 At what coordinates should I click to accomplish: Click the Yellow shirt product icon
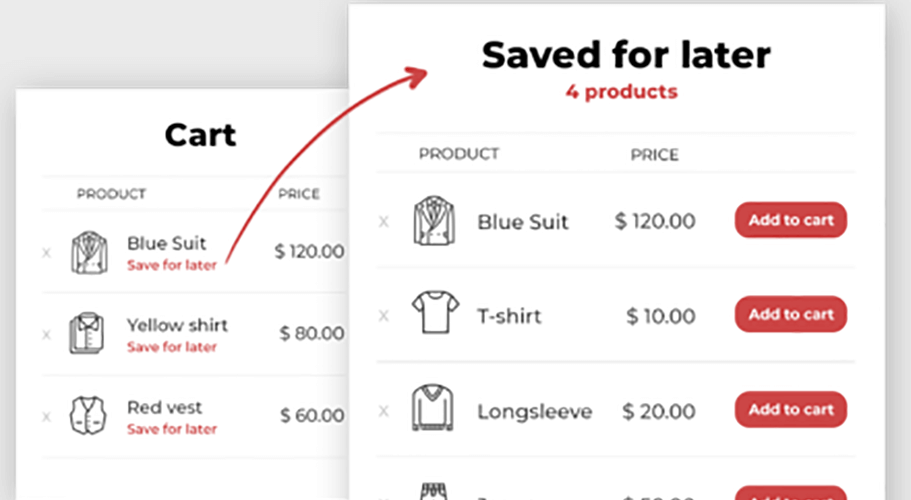pos(87,334)
